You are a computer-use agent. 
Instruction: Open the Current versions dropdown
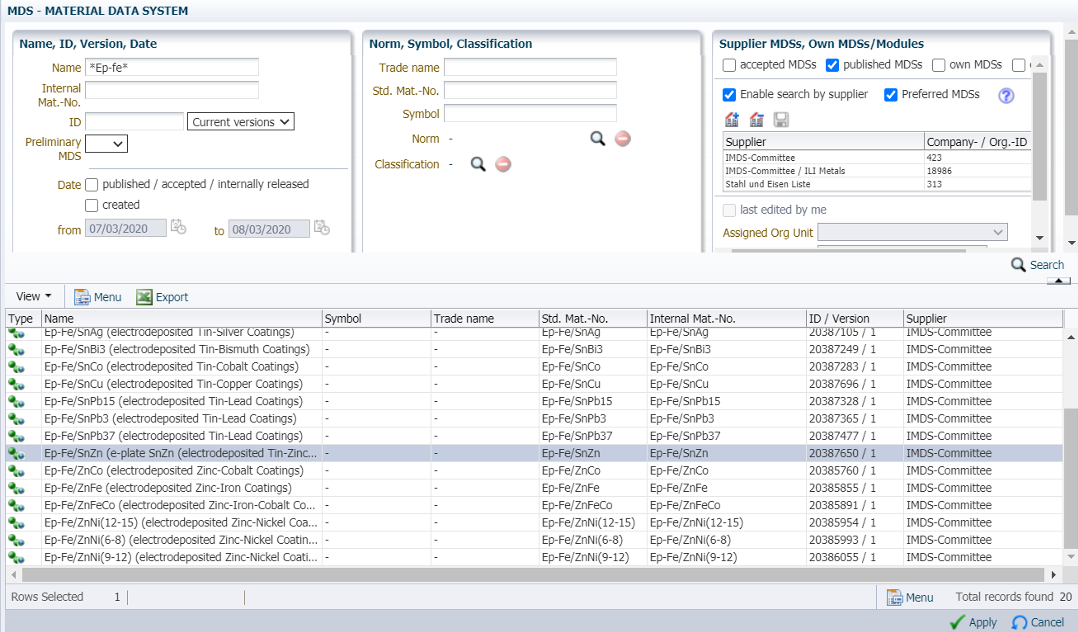pyautogui.click(x=241, y=122)
